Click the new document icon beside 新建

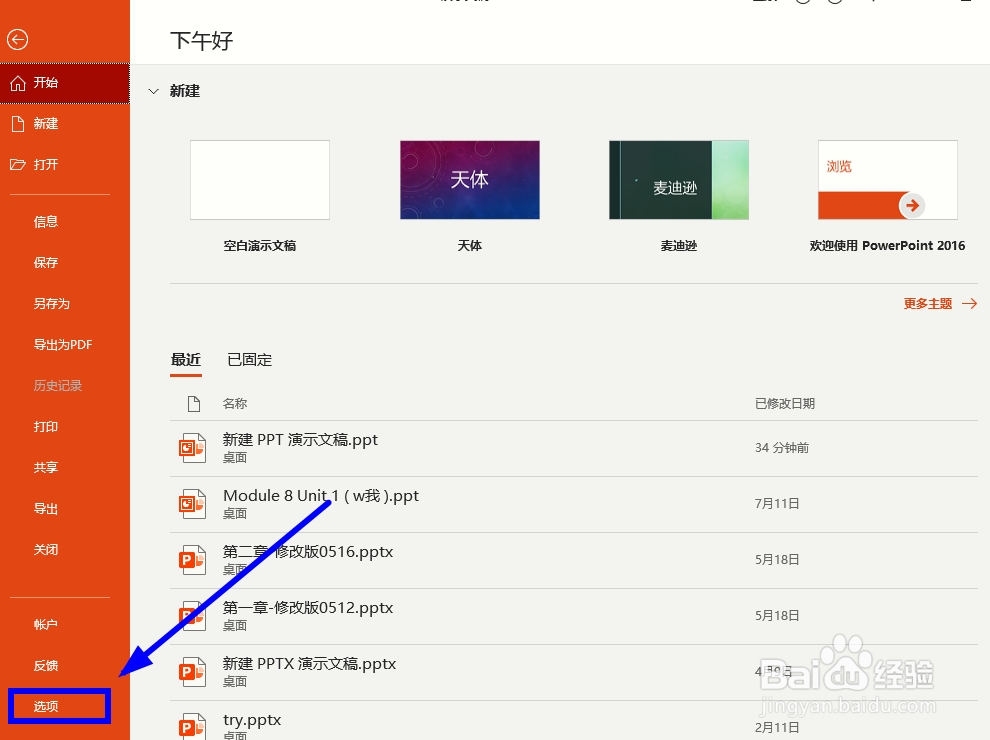(x=18, y=124)
